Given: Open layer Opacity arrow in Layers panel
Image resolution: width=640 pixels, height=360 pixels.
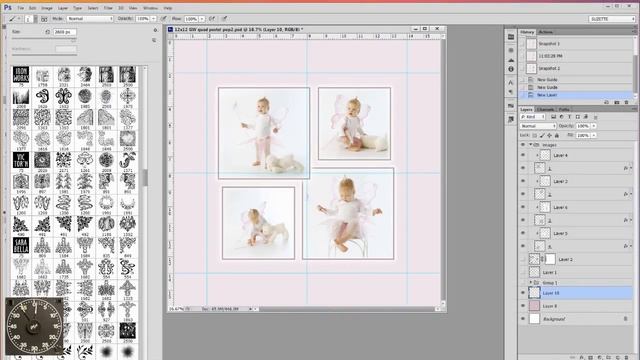Looking at the screenshot, I should coord(594,126).
